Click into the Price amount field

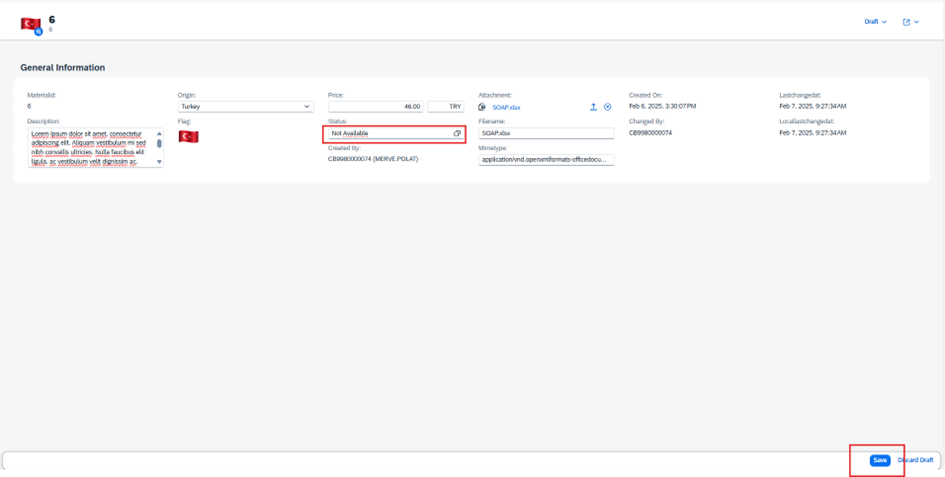(375, 106)
